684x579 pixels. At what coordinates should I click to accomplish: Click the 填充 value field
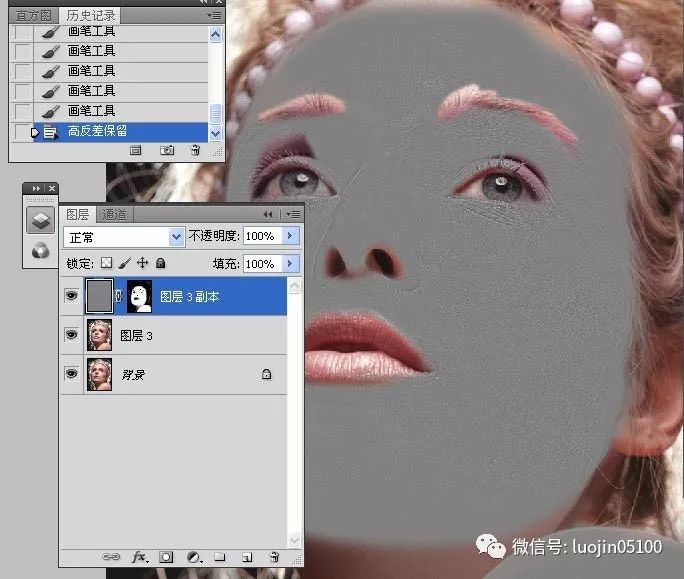[x=262, y=264]
